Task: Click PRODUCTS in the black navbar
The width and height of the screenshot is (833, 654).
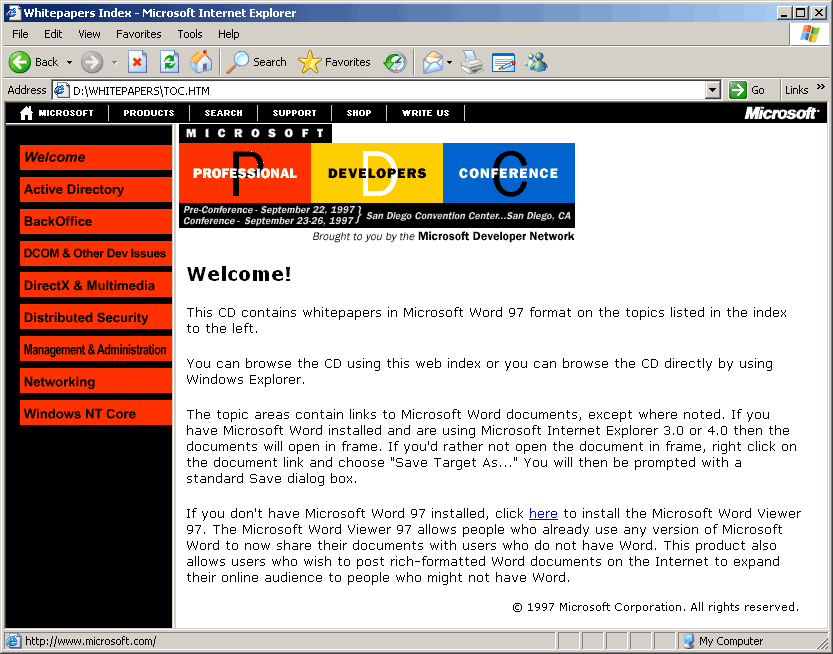Action: tap(149, 113)
